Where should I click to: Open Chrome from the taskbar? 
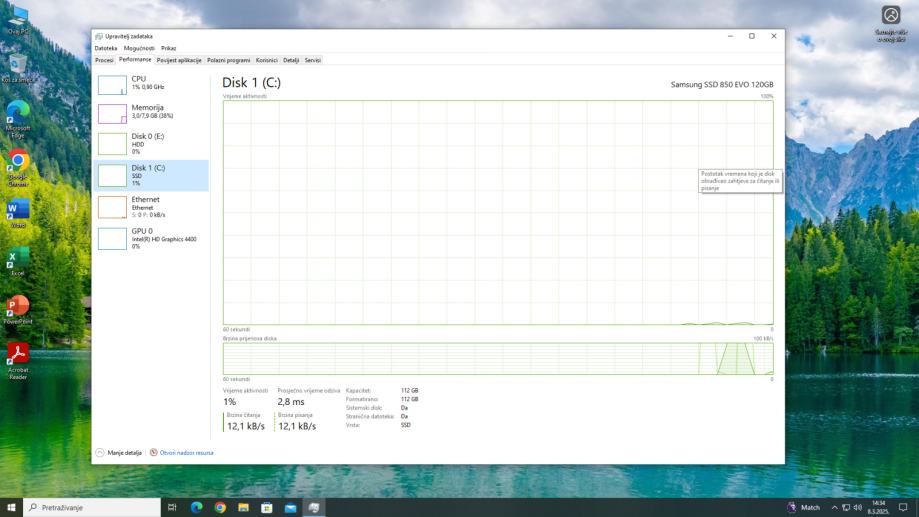pyautogui.click(x=220, y=508)
